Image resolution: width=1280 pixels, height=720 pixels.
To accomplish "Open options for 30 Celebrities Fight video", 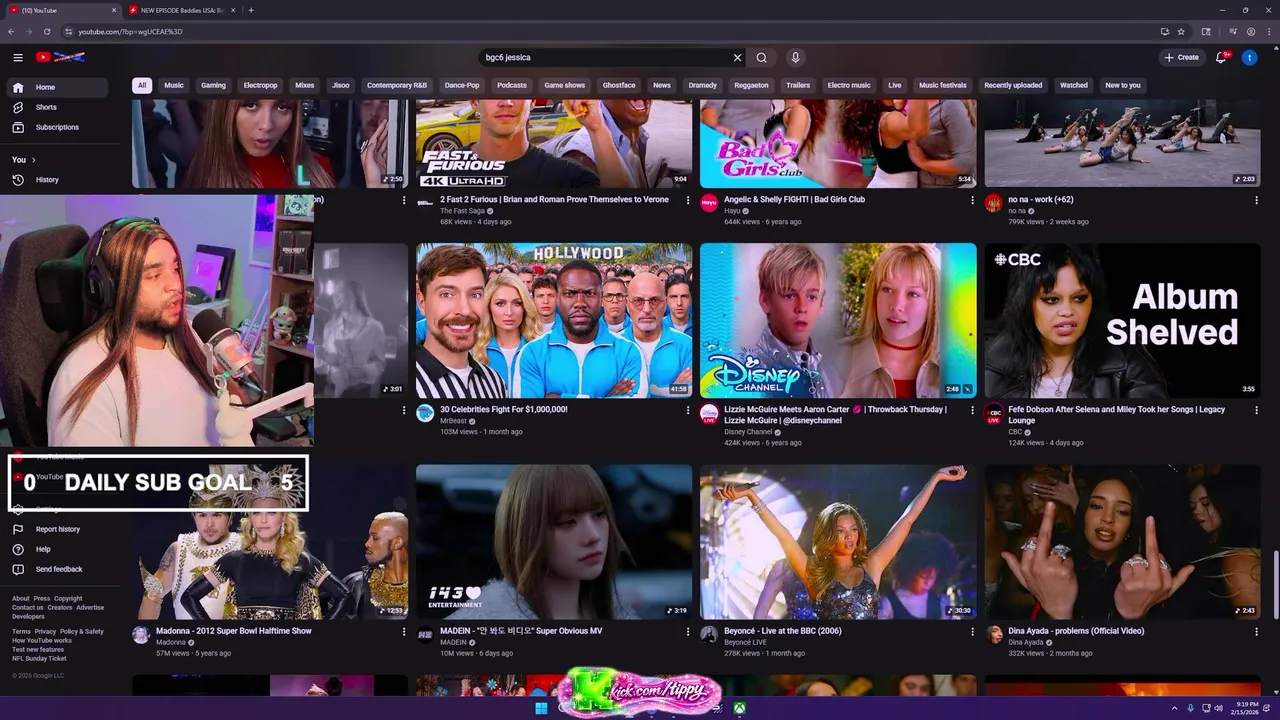I will [688, 410].
